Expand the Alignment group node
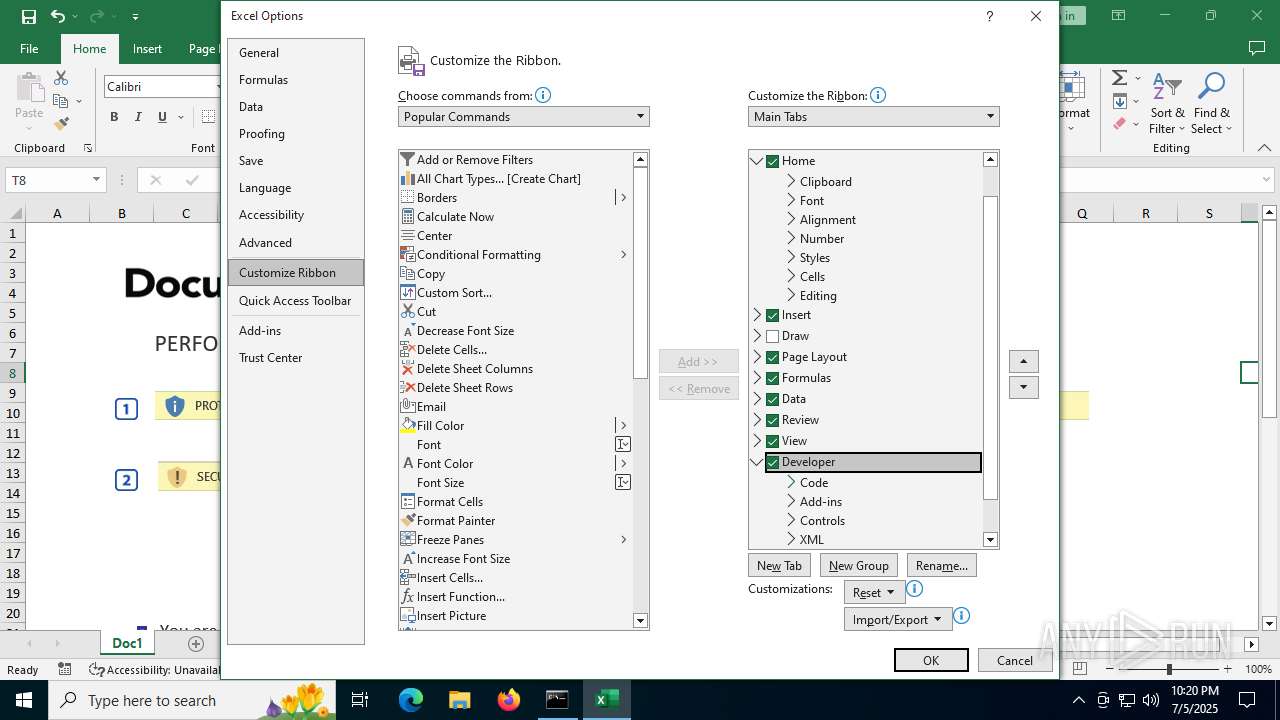Image resolution: width=1280 pixels, height=720 pixels. pyautogui.click(x=791, y=220)
